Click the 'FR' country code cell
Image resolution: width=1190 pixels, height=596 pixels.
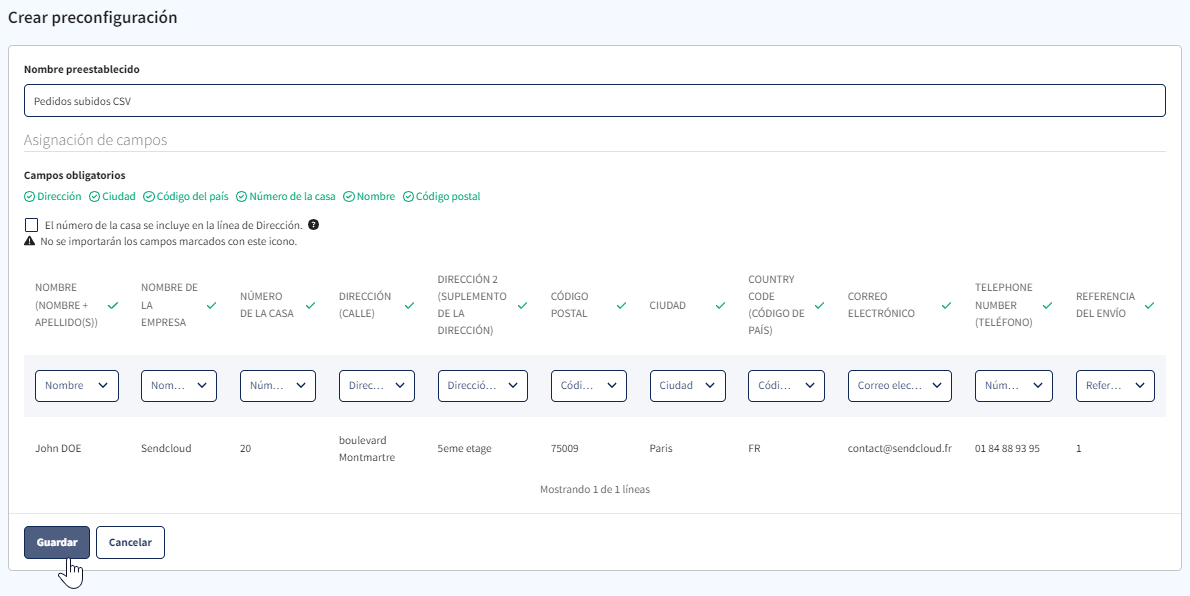point(754,449)
